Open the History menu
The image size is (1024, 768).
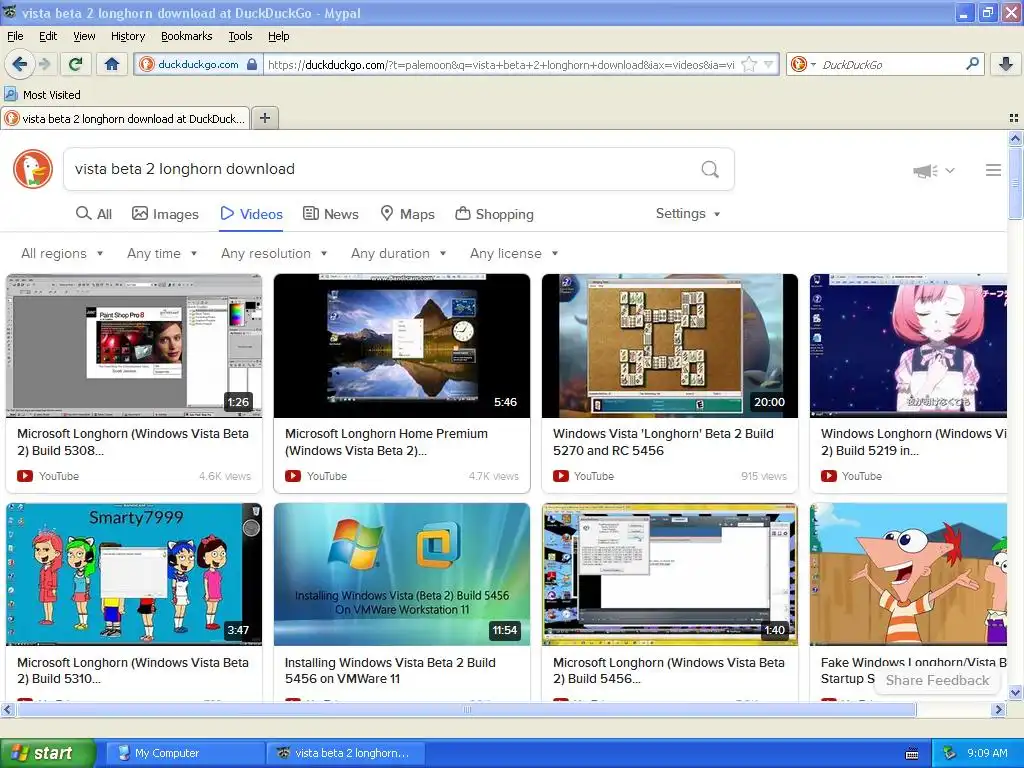point(128,36)
